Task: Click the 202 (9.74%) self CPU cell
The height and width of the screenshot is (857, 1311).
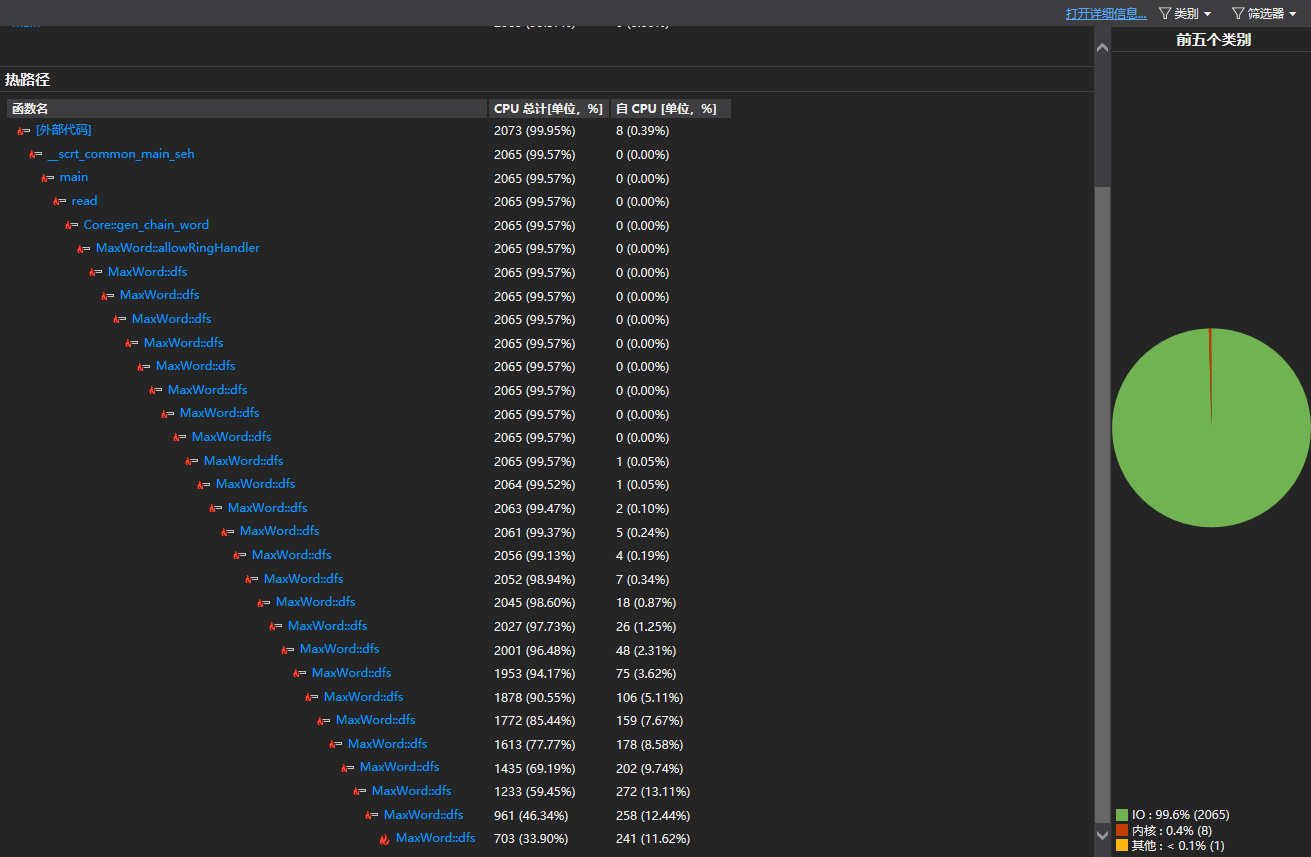Action: pyautogui.click(x=650, y=768)
